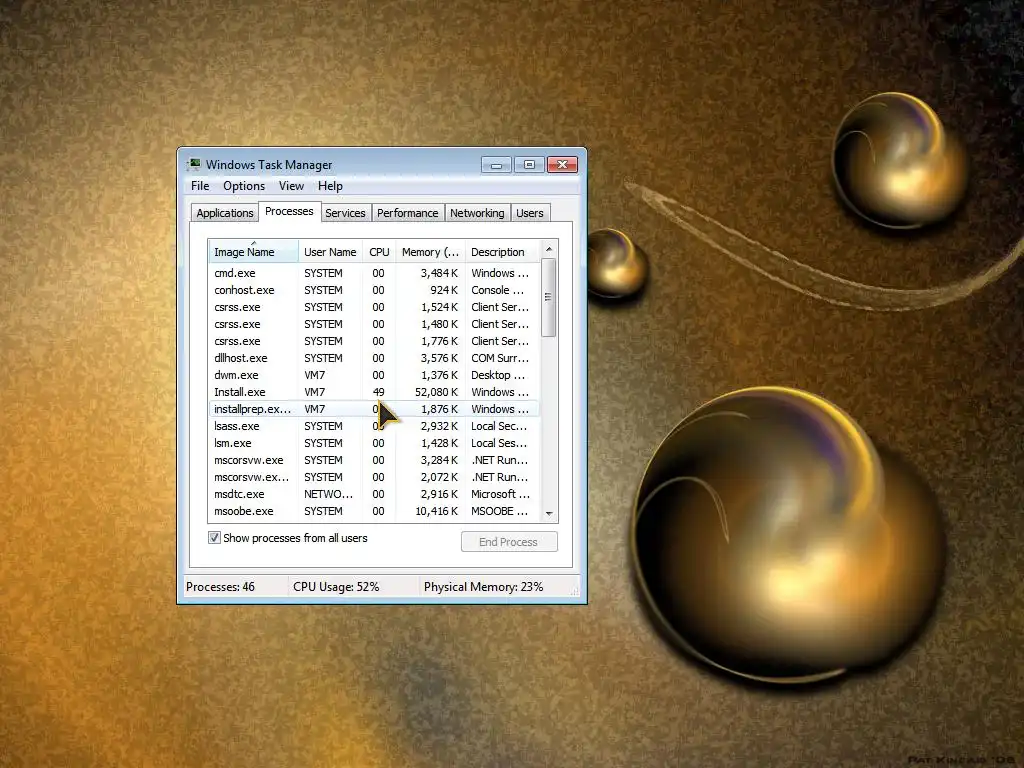Click the Desktop ... description for dwm.exe

(x=498, y=375)
